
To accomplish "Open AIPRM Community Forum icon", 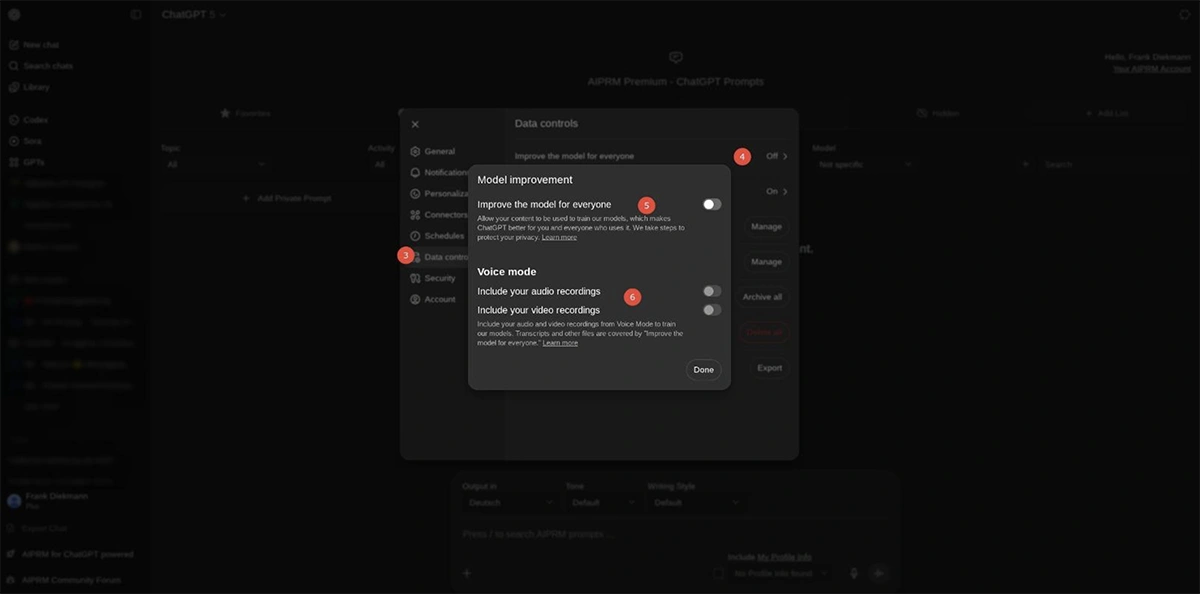I will click(12, 578).
